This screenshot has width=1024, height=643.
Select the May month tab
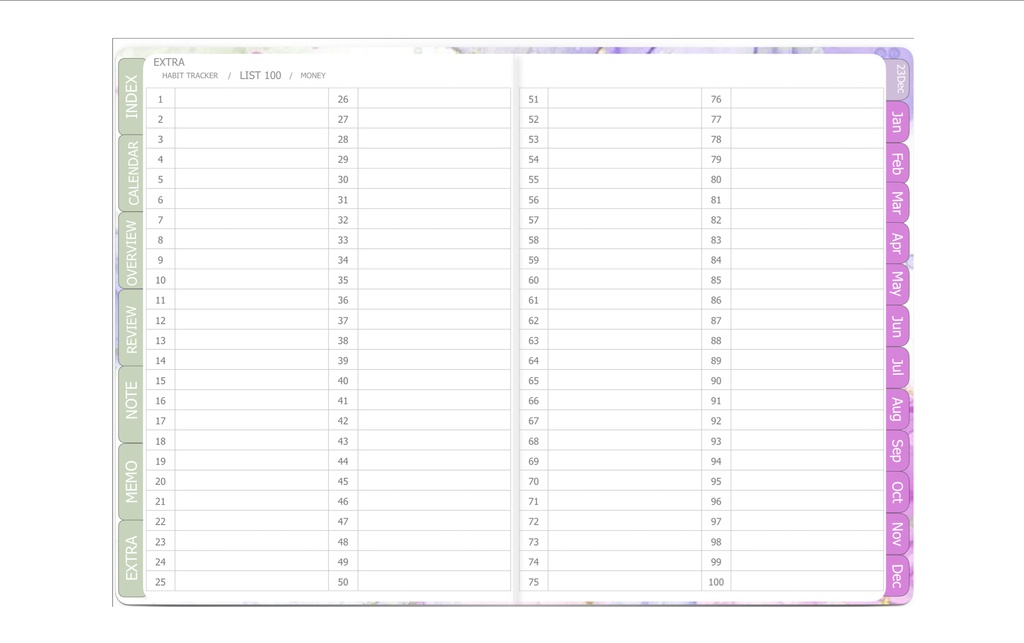(x=896, y=284)
